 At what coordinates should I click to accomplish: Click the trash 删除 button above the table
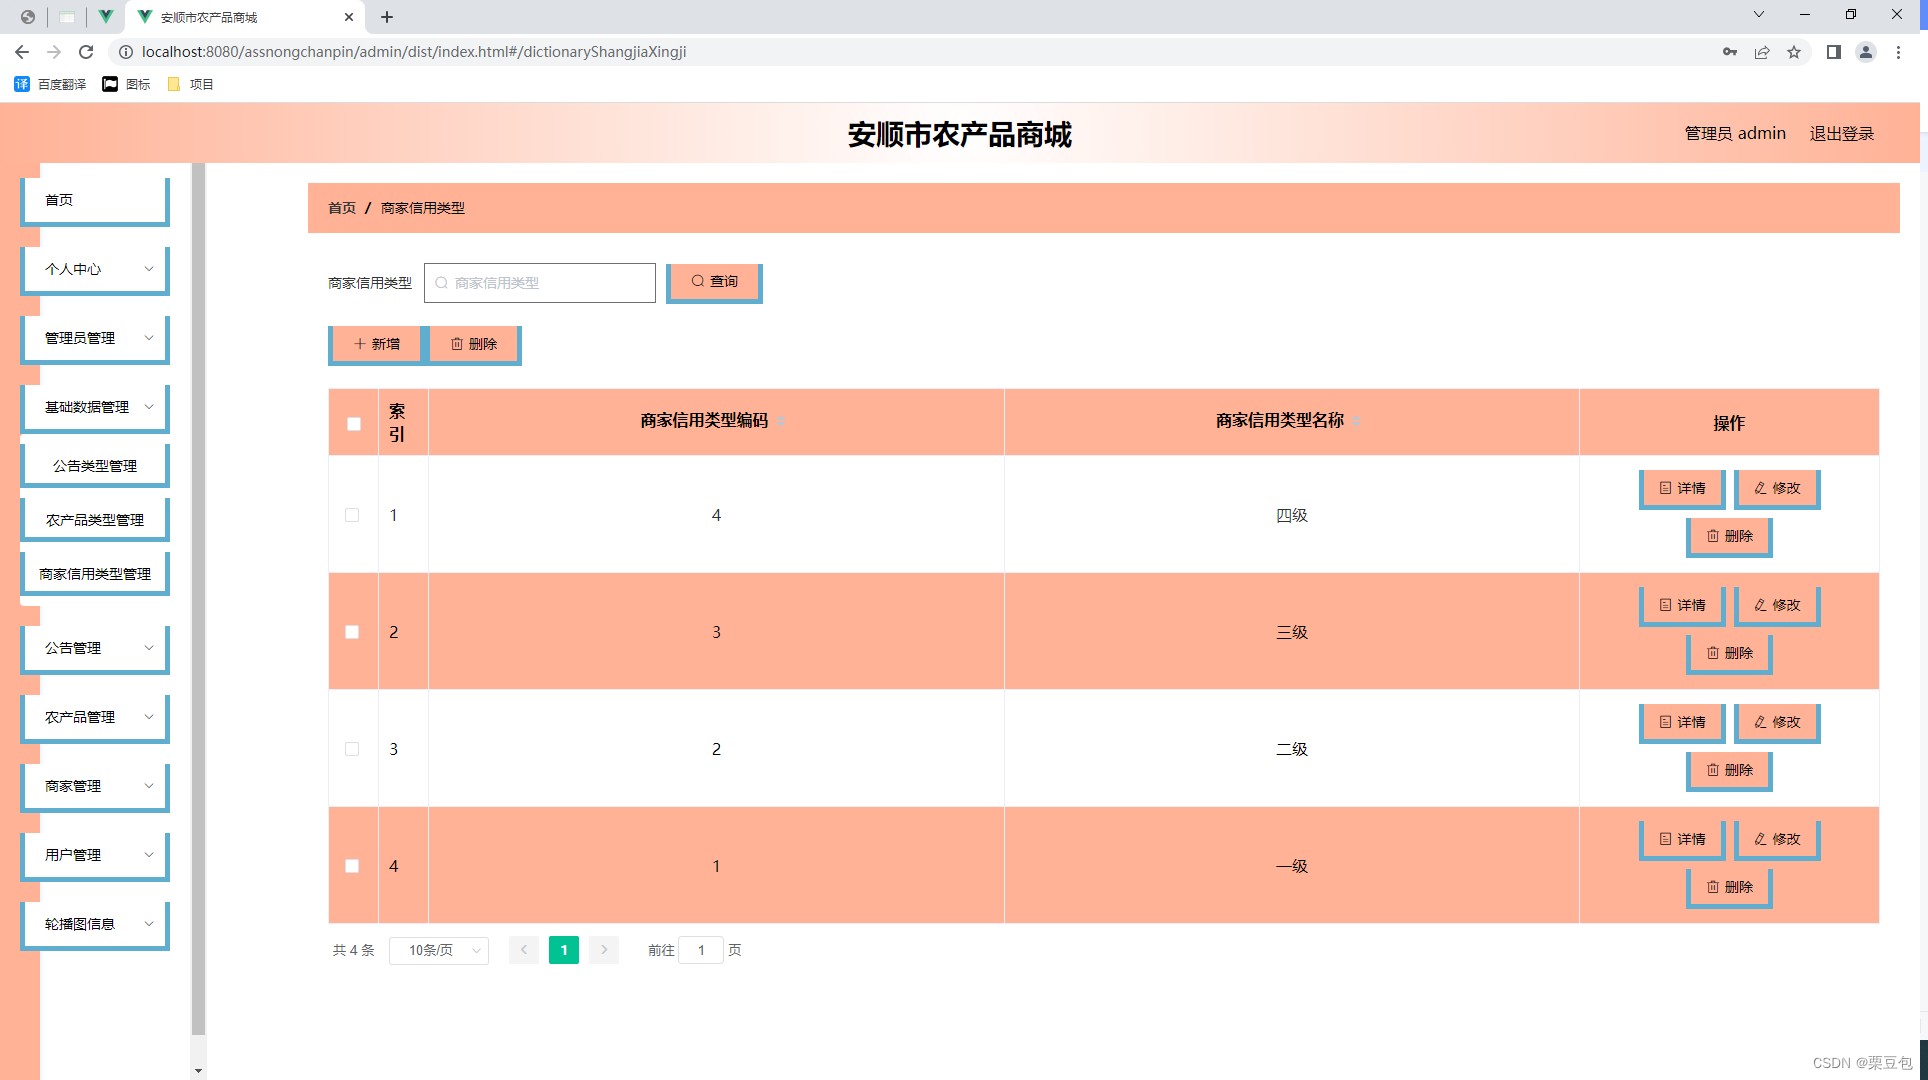474,344
